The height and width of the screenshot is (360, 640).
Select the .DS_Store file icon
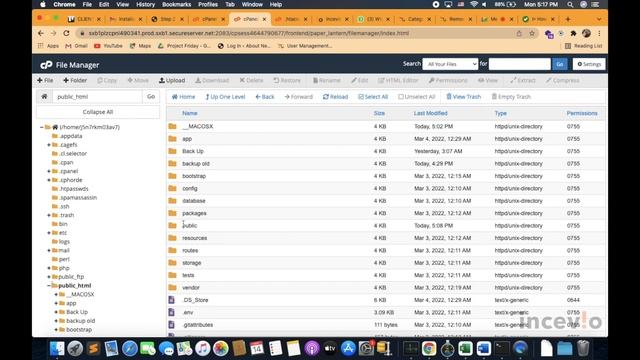pyautogui.click(x=172, y=300)
